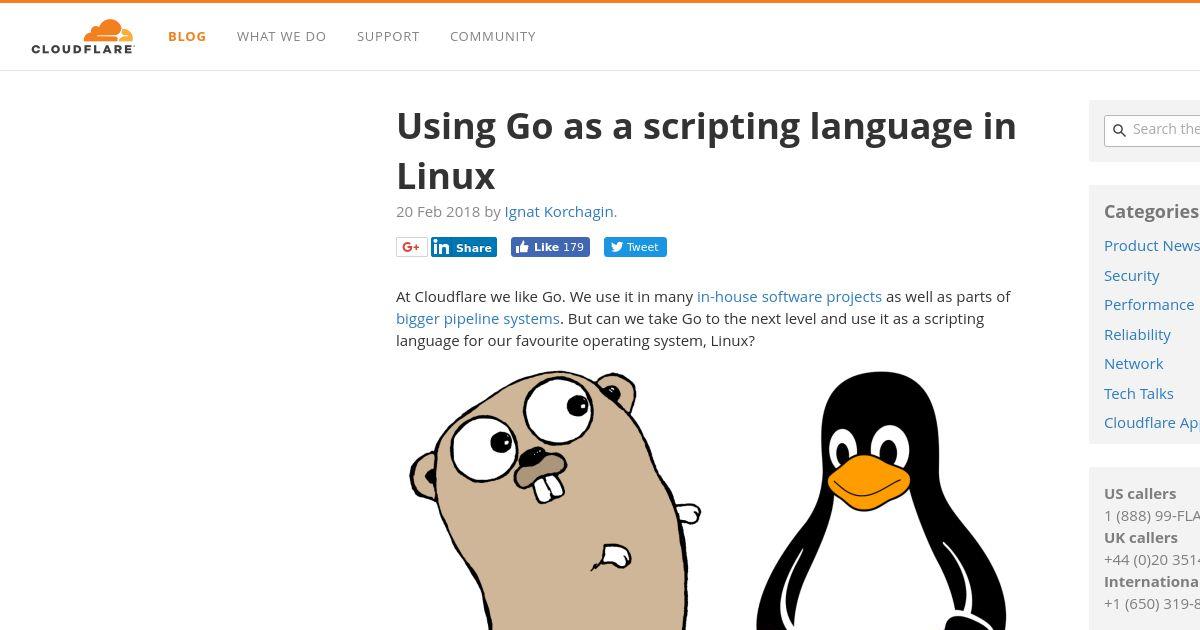Tweet this article via Twitter button
This screenshot has height=630, width=1200.
pos(635,247)
